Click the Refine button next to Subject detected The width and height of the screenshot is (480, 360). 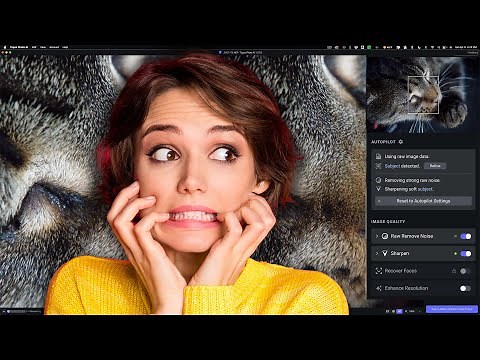point(435,166)
